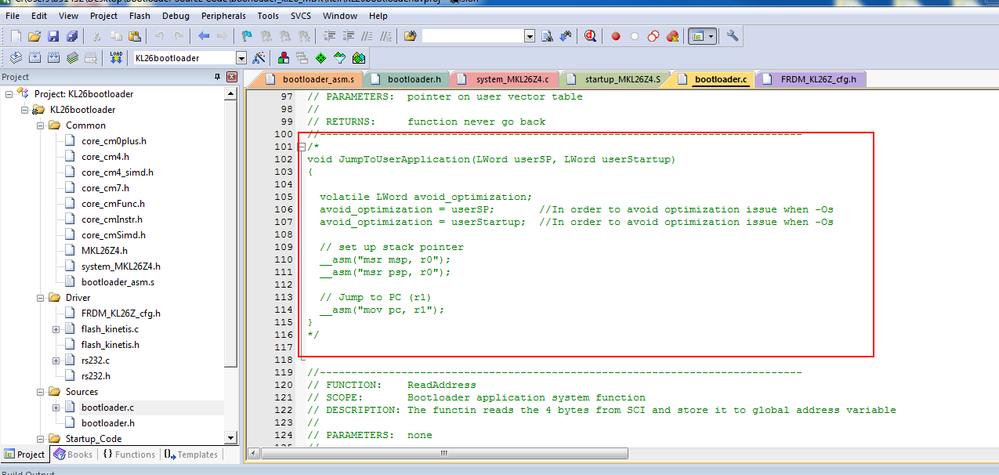Collapse the Sources folder
This screenshot has height=475, width=999.
[40, 392]
